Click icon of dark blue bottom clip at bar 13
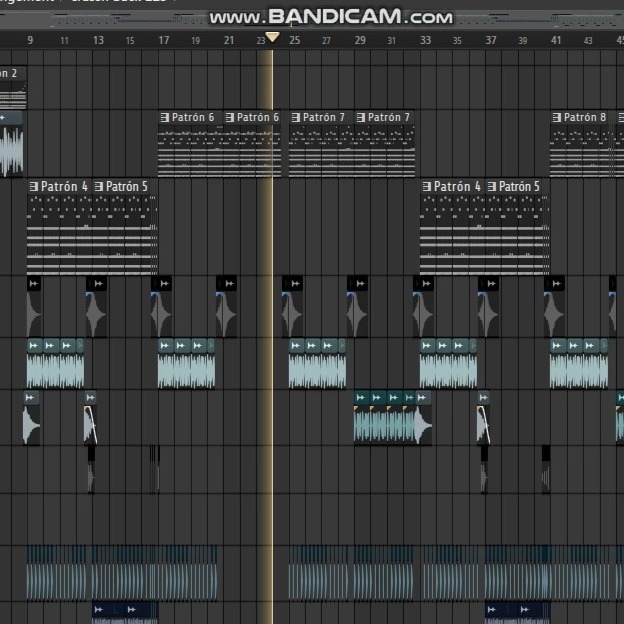624x624 pixels. point(99,609)
